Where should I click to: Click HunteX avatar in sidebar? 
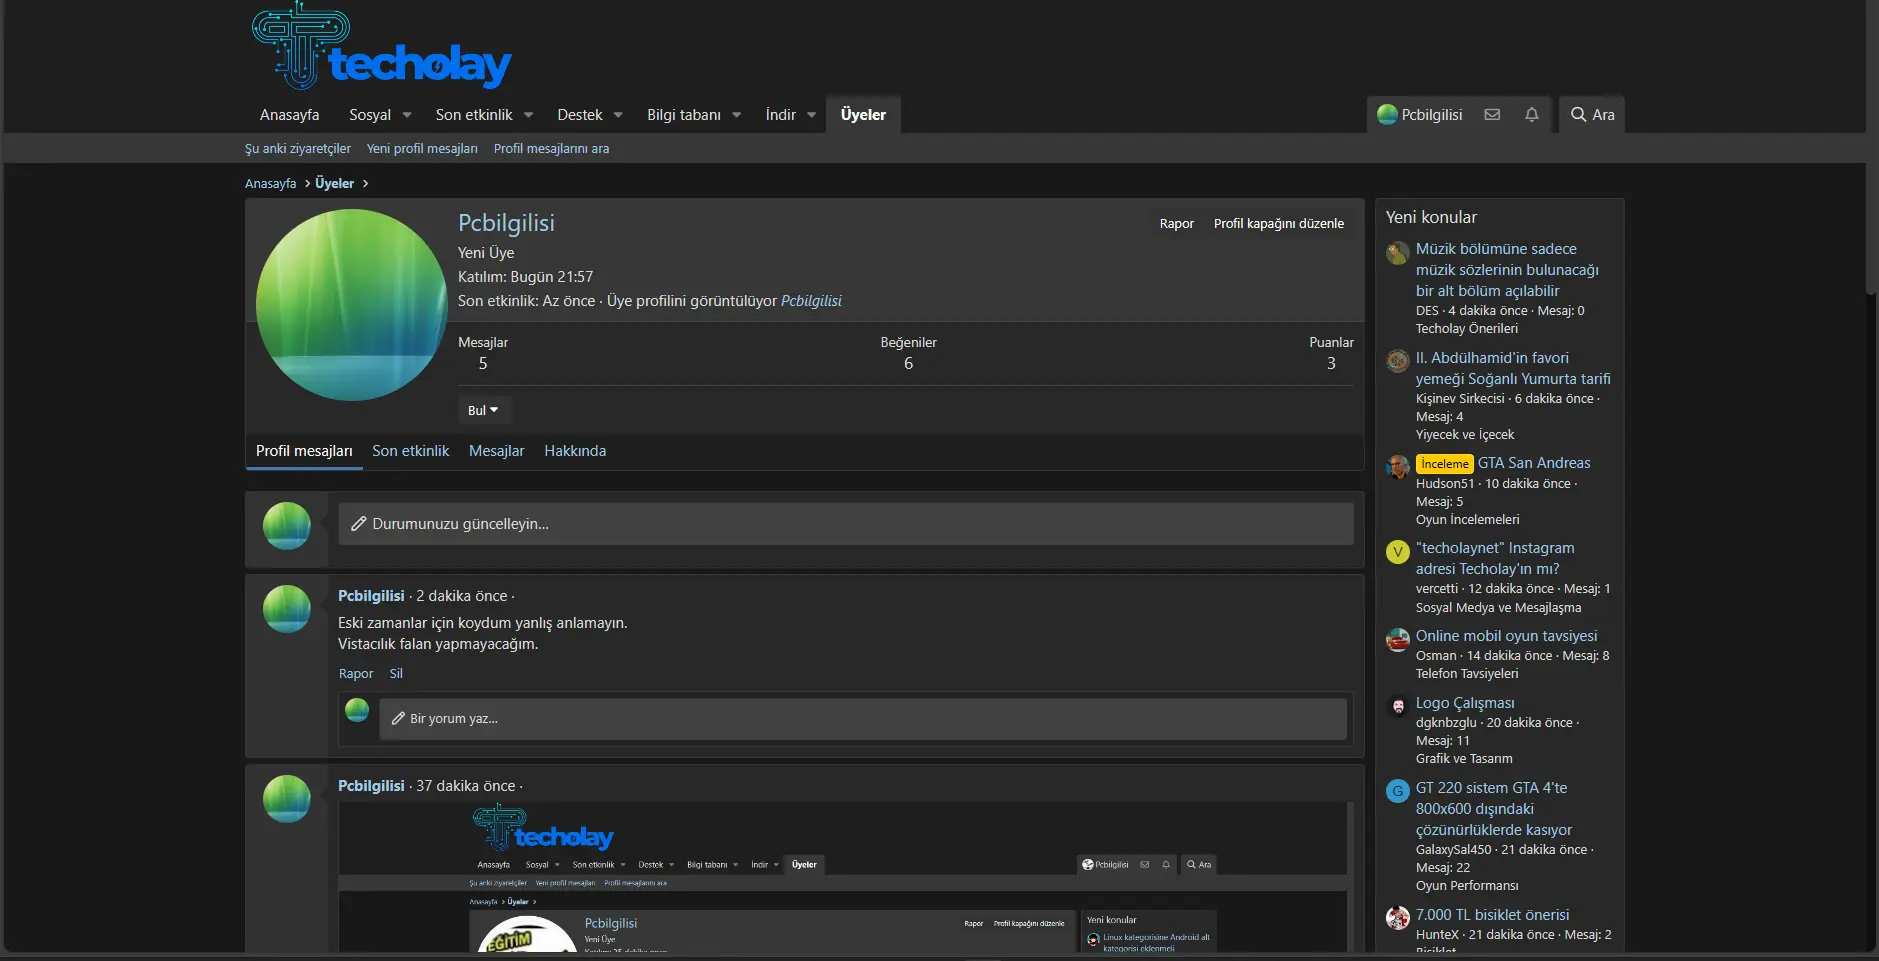(x=1398, y=918)
